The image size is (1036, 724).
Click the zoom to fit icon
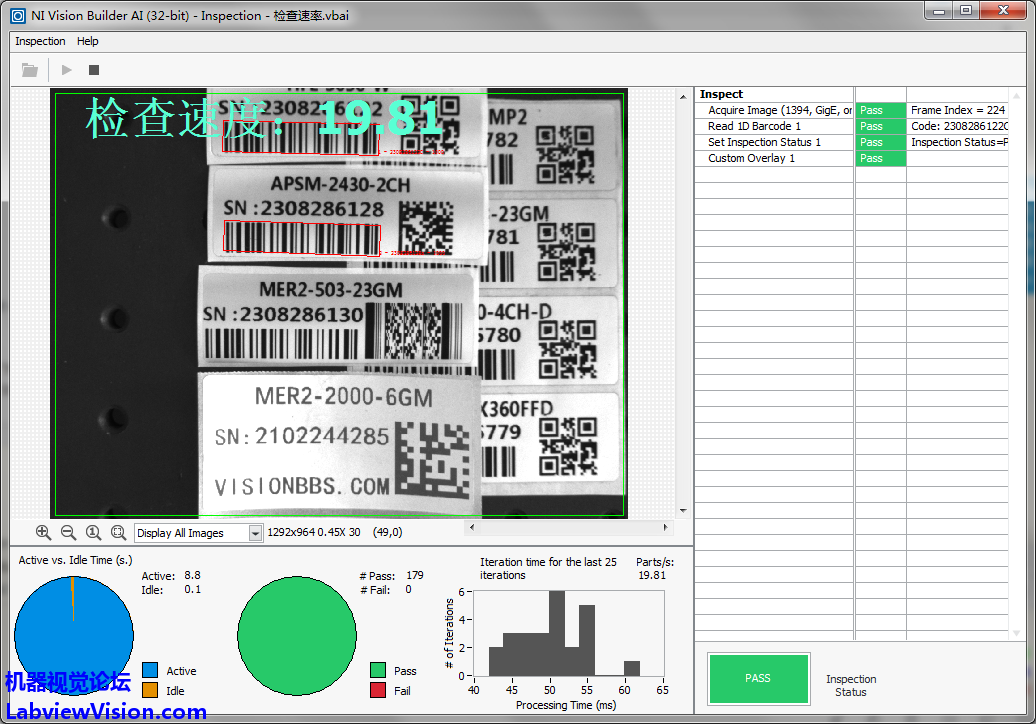(x=118, y=533)
